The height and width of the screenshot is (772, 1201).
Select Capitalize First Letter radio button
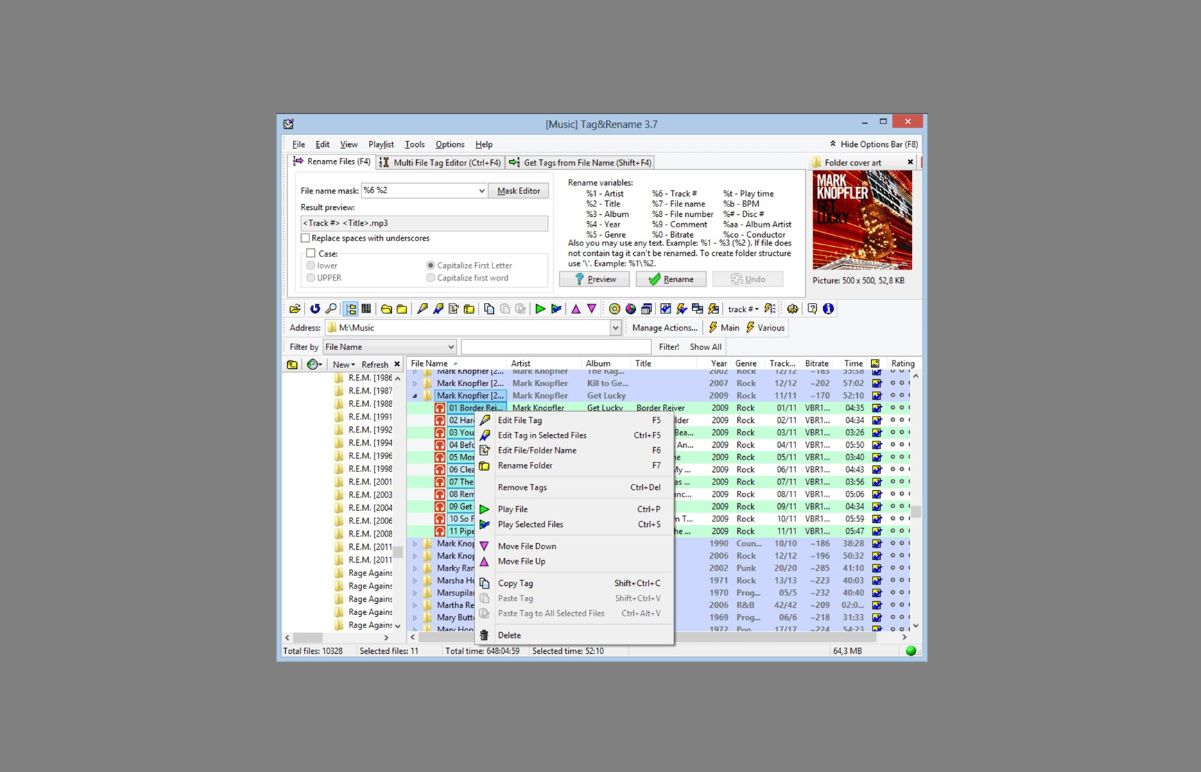[431, 266]
